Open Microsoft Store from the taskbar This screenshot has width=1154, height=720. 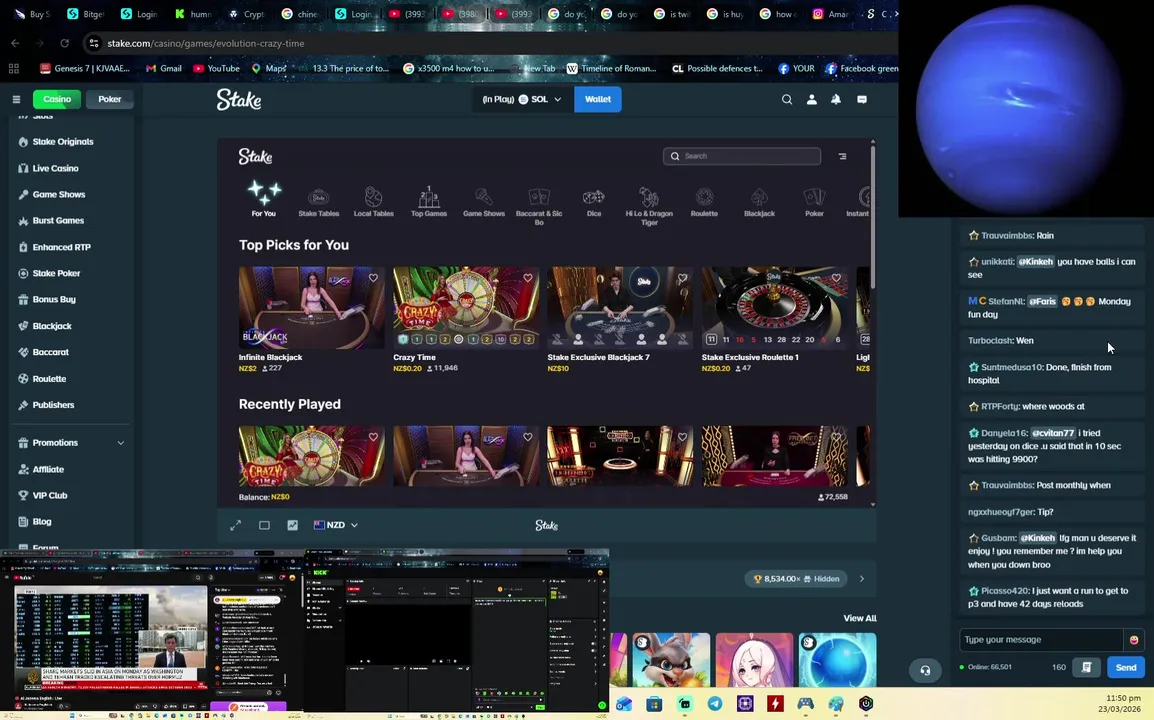(654, 704)
